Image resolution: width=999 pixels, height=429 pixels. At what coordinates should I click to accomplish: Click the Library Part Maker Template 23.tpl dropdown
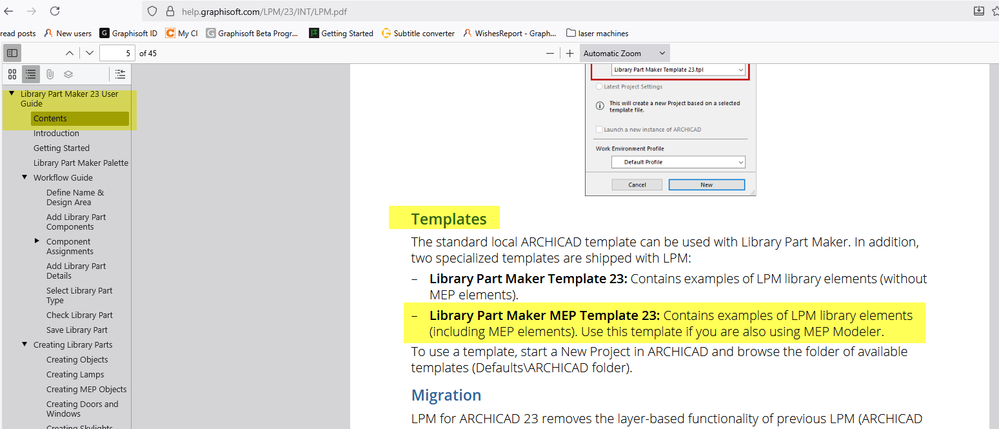tap(678, 69)
